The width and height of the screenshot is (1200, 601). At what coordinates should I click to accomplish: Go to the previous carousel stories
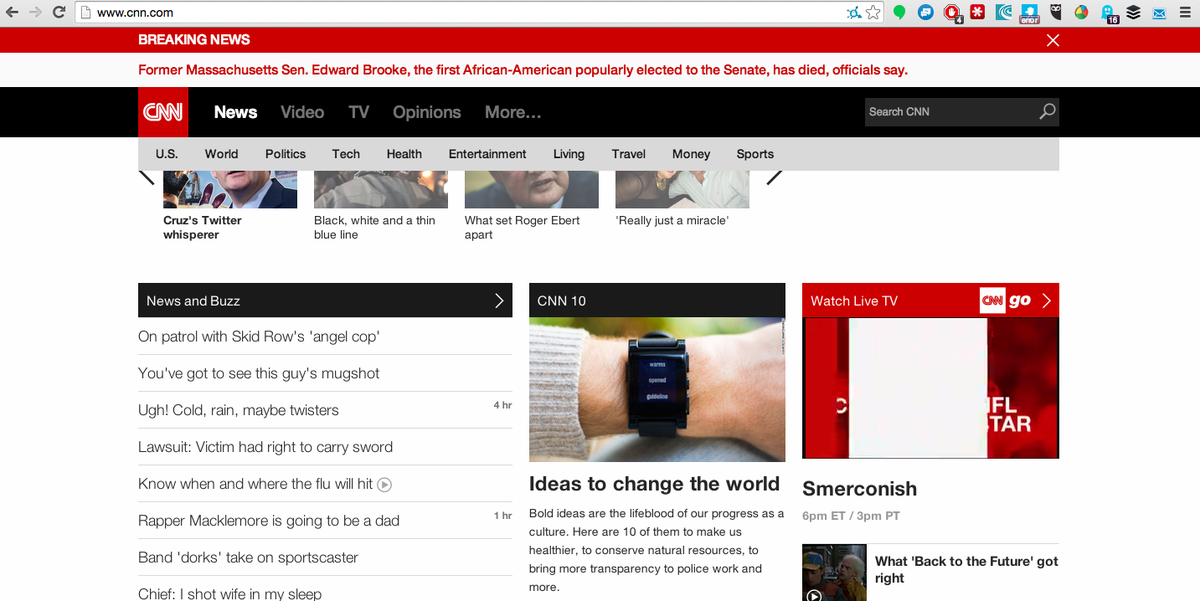tap(147, 178)
